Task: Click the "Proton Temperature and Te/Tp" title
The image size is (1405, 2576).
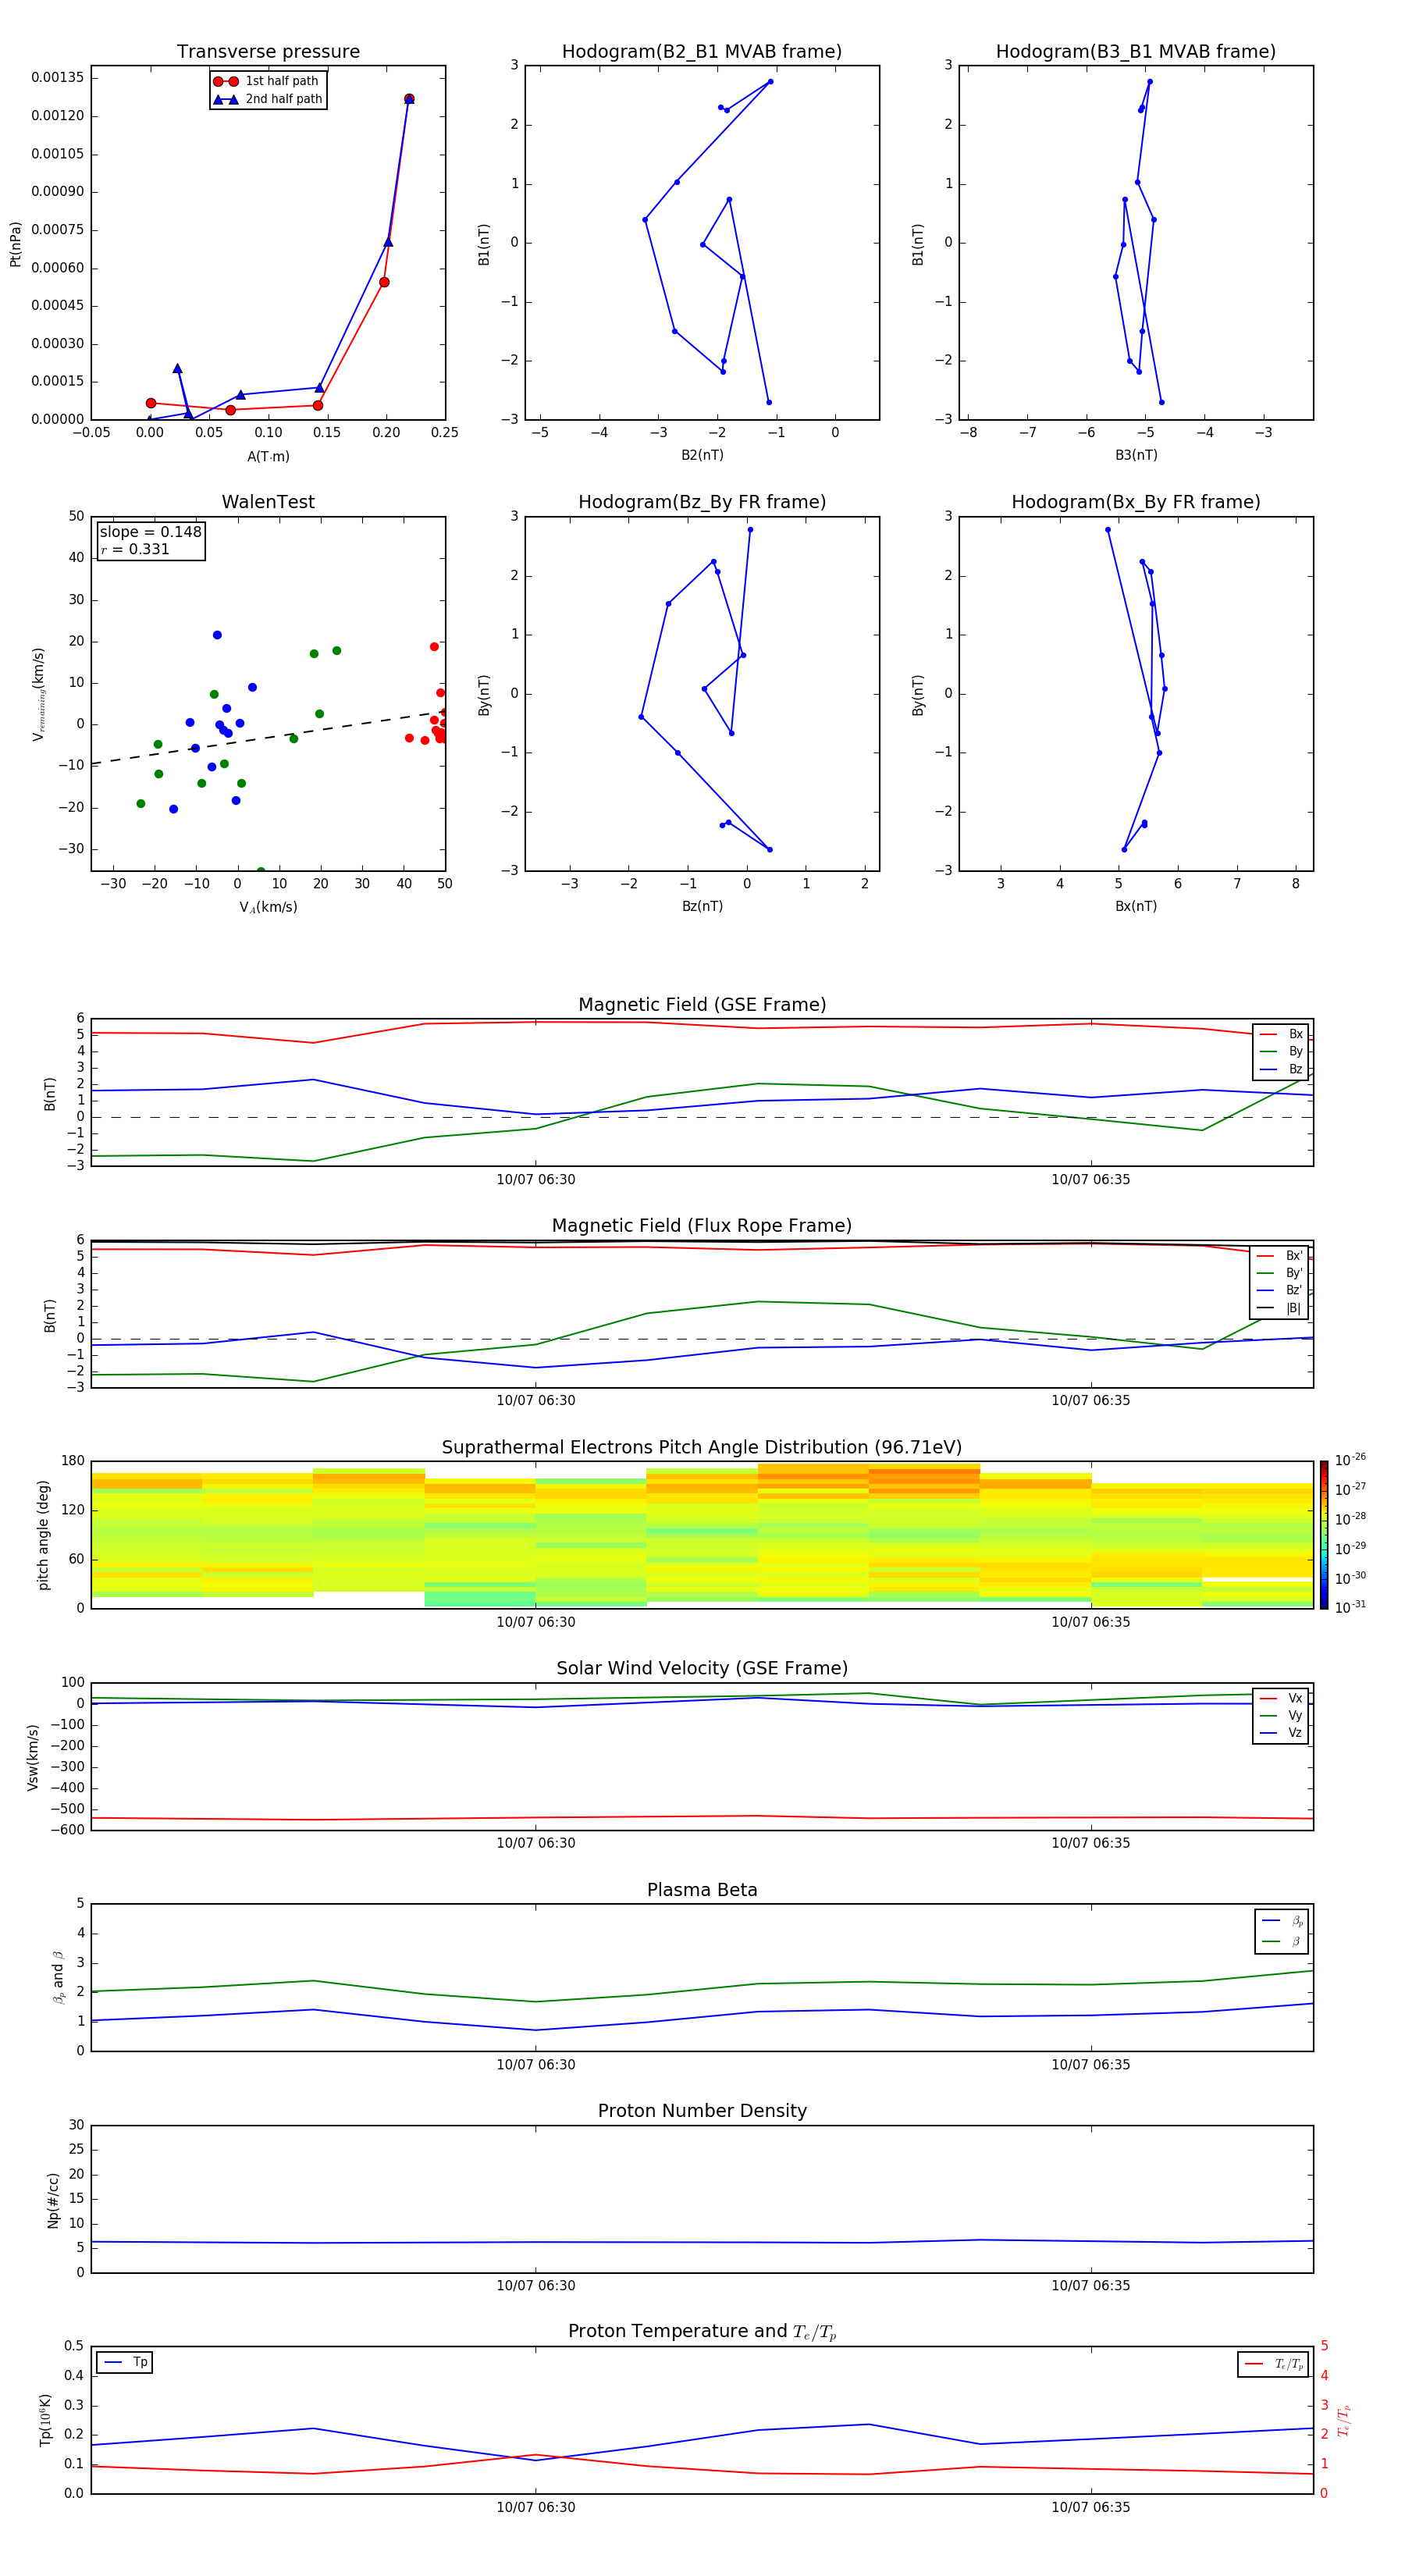Action: (702, 2331)
